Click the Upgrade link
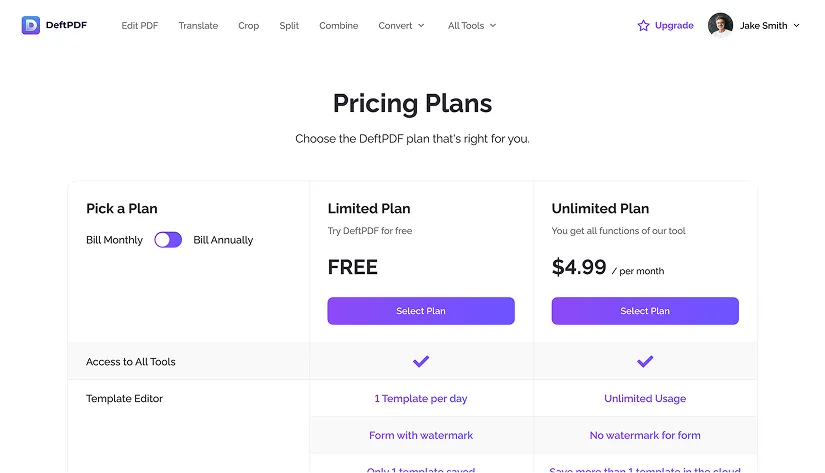This screenshot has width=825, height=473. (674, 26)
